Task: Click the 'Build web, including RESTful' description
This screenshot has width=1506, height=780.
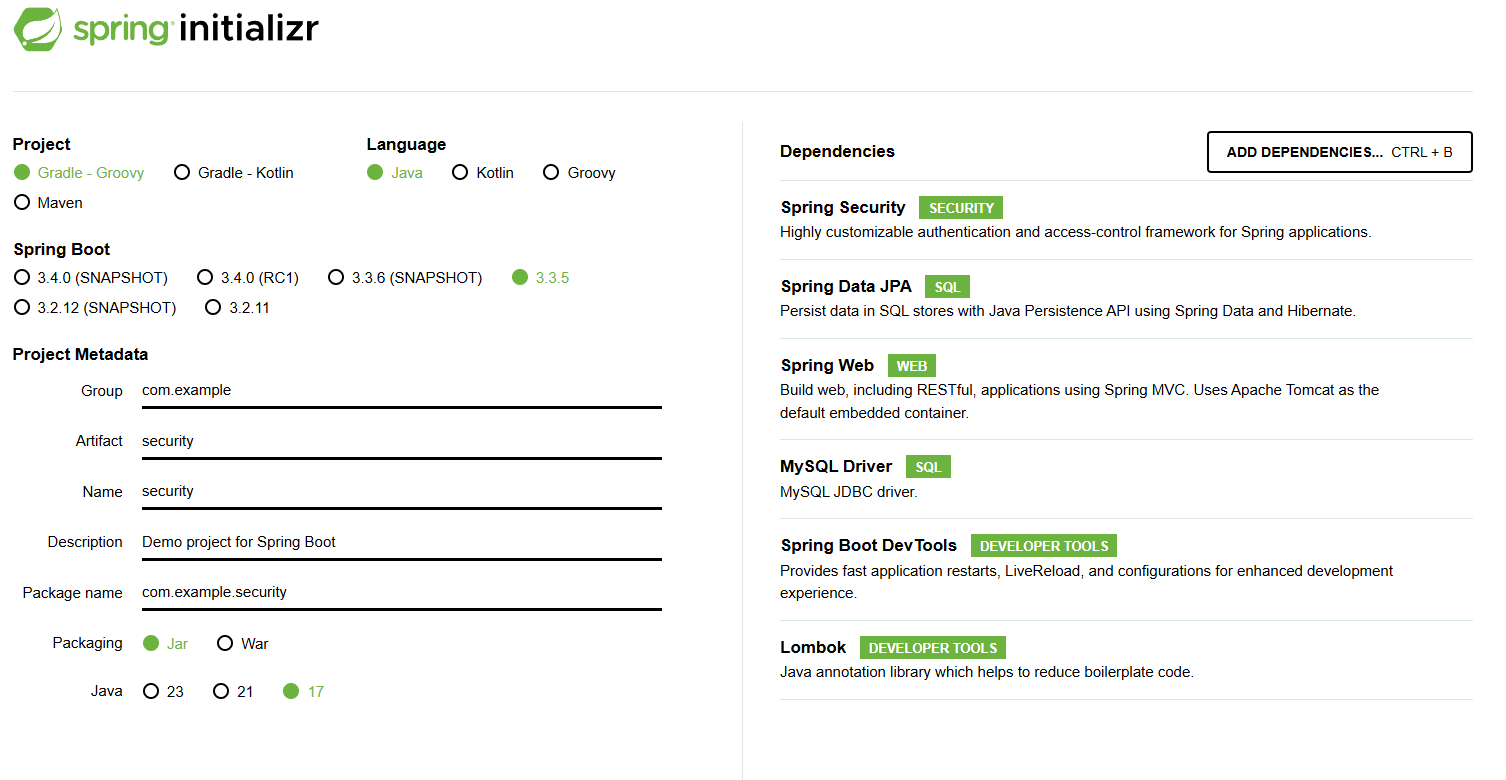Action: (1080, 401)
